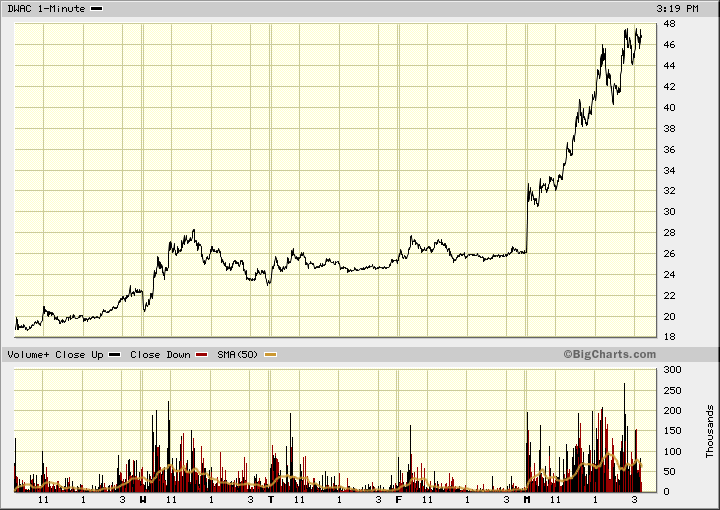Click the 28 price axis label

669,233
